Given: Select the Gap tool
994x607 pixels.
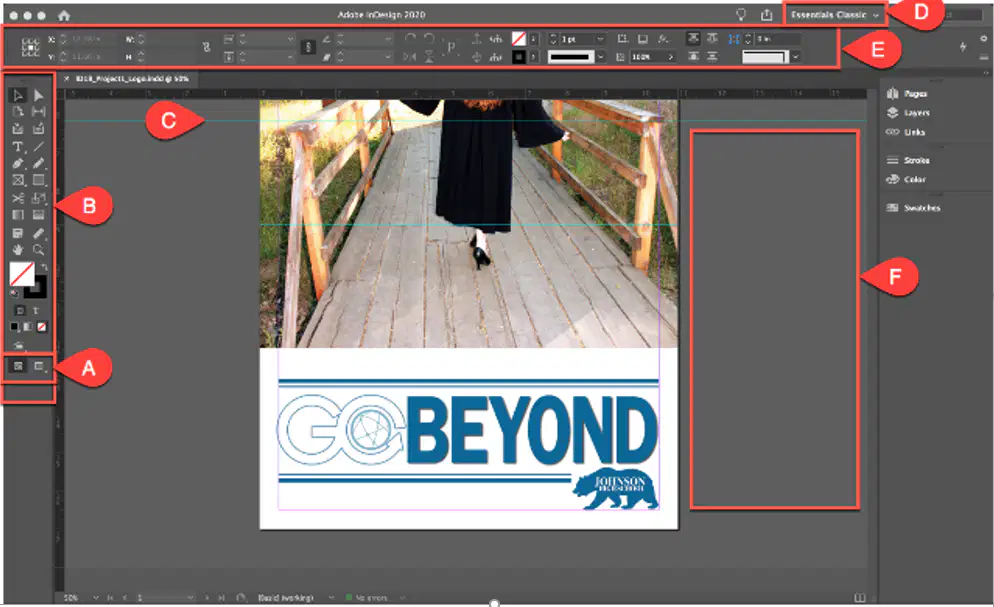Looking at the screenshot, I should pyautogui.click(x=39, y=112).
